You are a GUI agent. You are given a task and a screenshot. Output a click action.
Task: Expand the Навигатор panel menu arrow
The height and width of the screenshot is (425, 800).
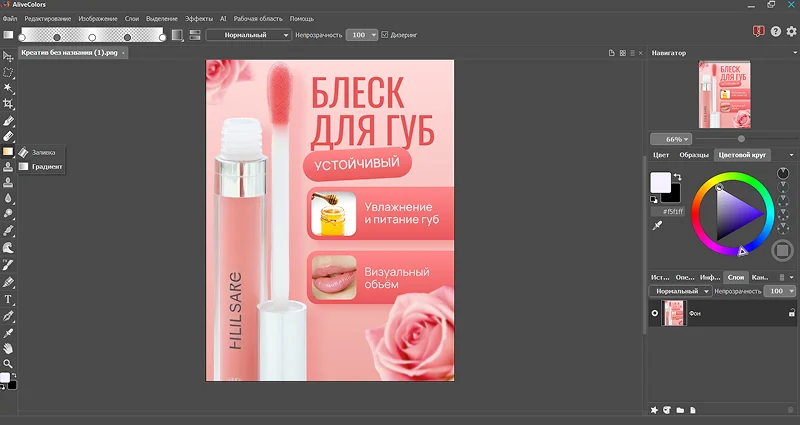coord(794,53)
